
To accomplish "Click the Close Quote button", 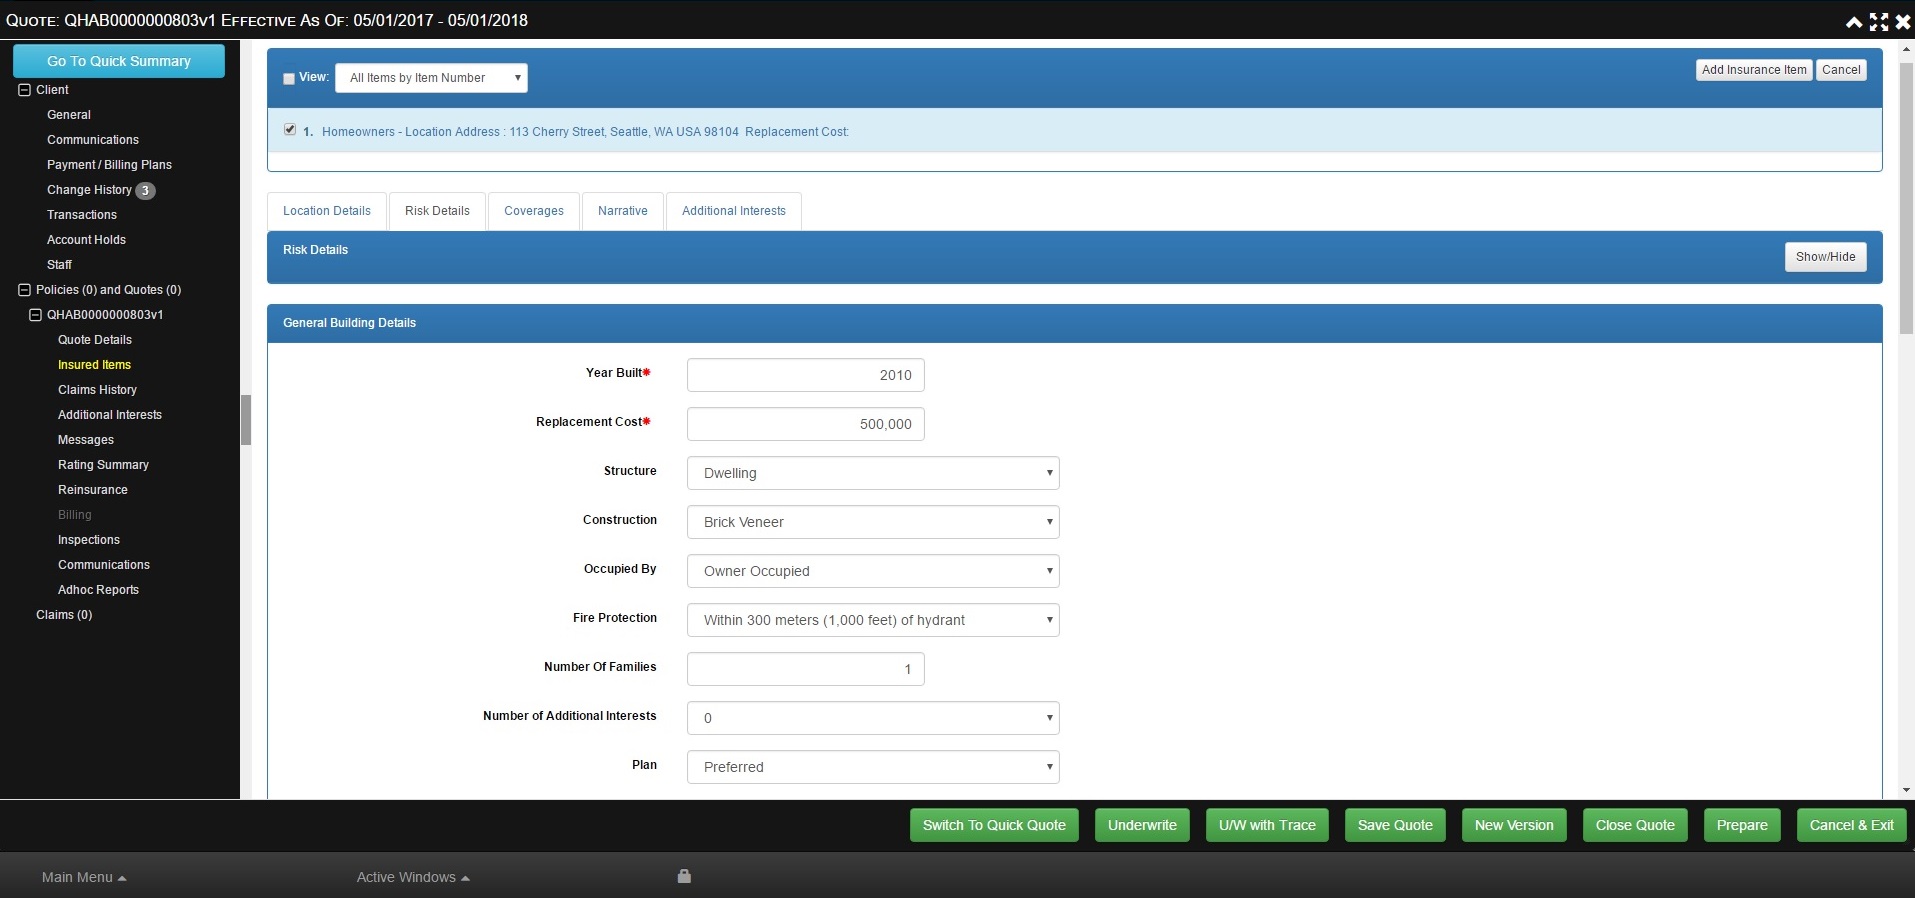I will (1635, 825).
